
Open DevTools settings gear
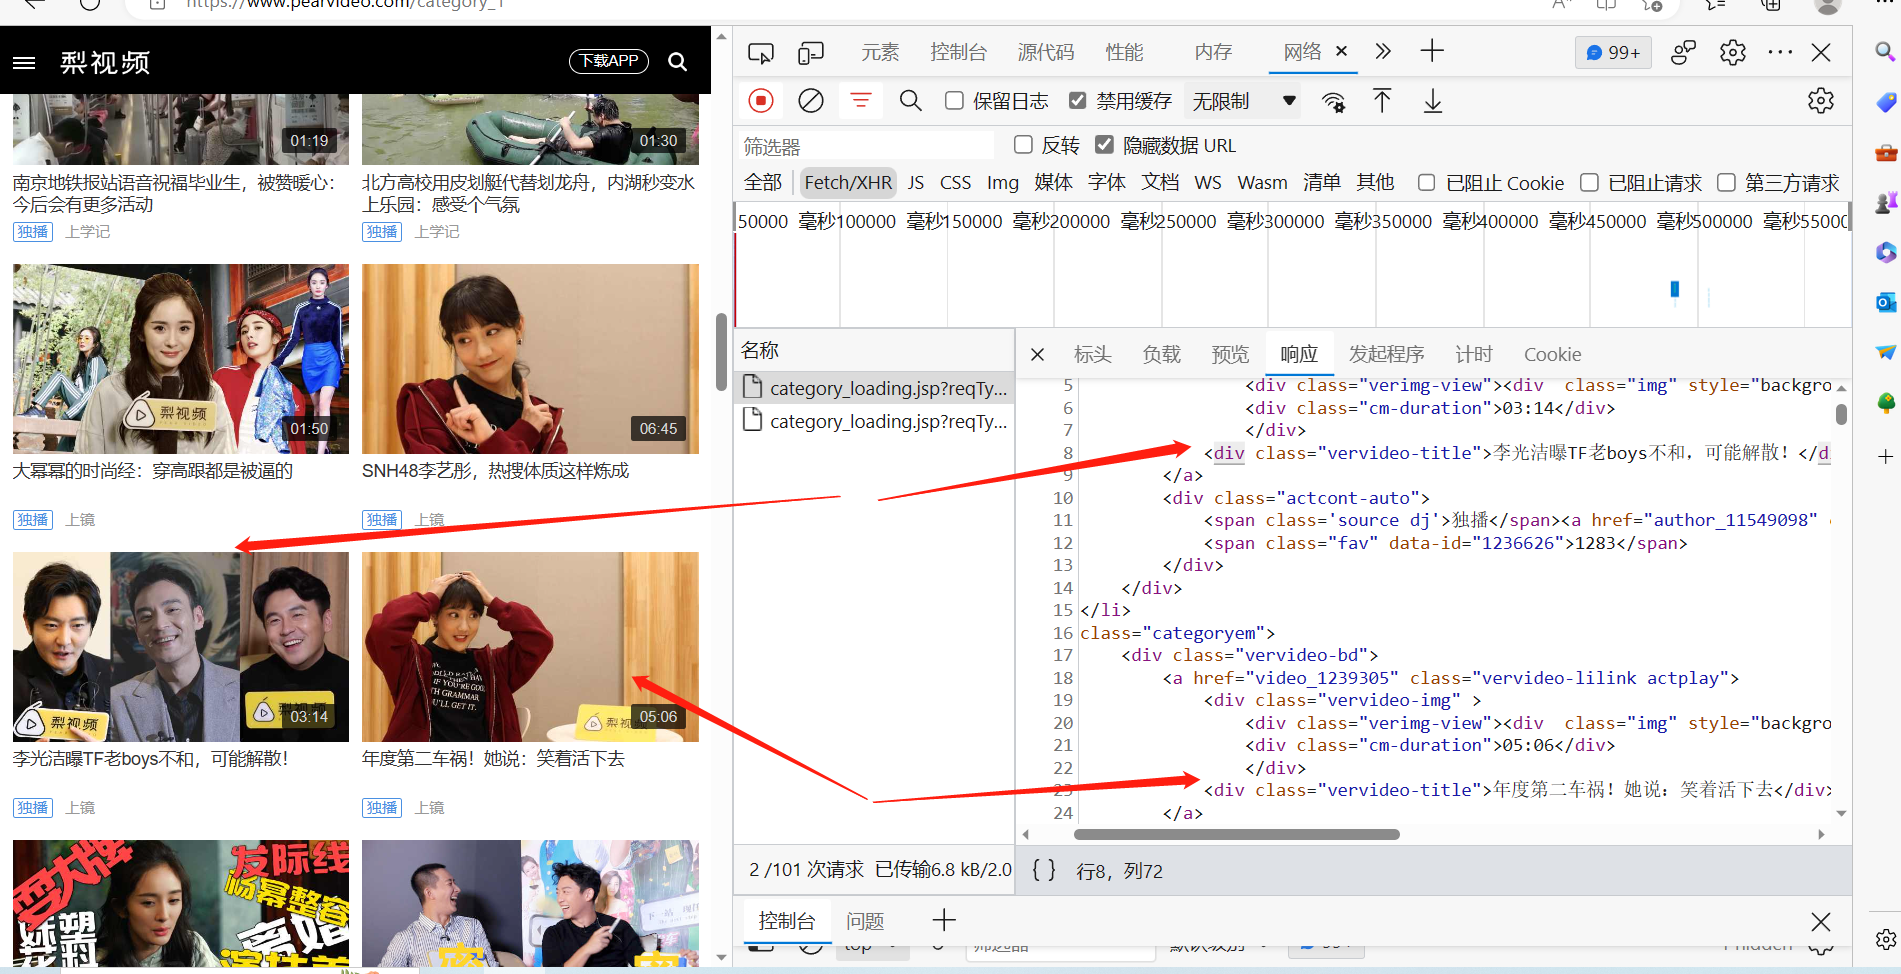(x=1733, y=52)
